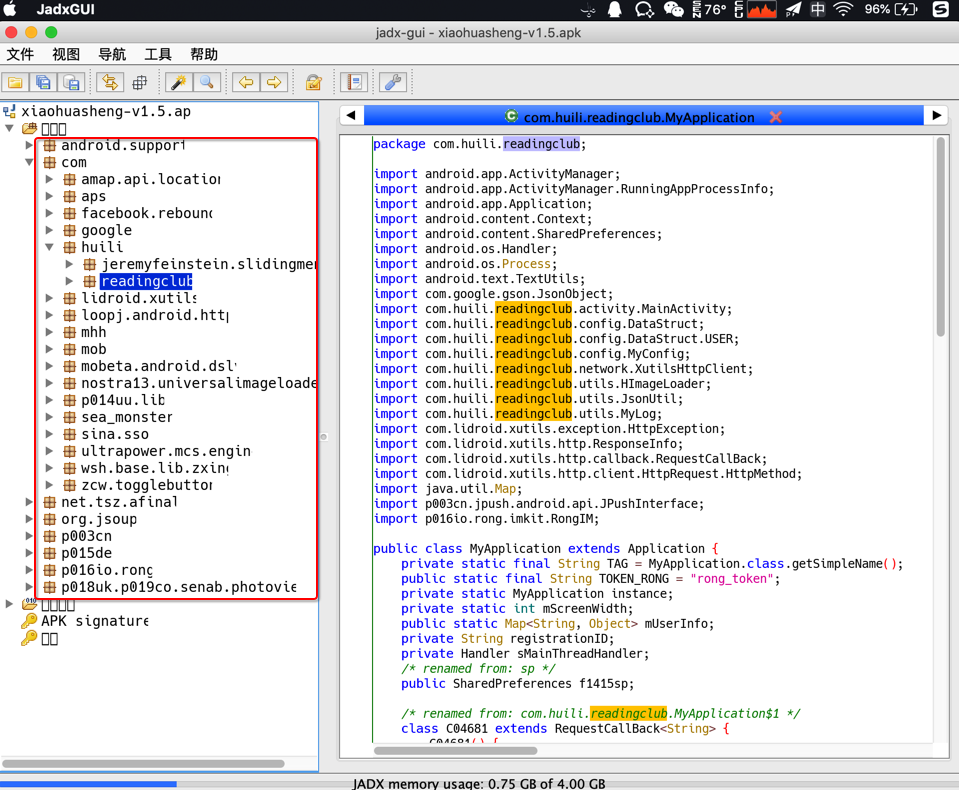The height and width of the screenshot is (790, 959).
Task: Click the tab scroll right arrow
Action: click(936, 116)
